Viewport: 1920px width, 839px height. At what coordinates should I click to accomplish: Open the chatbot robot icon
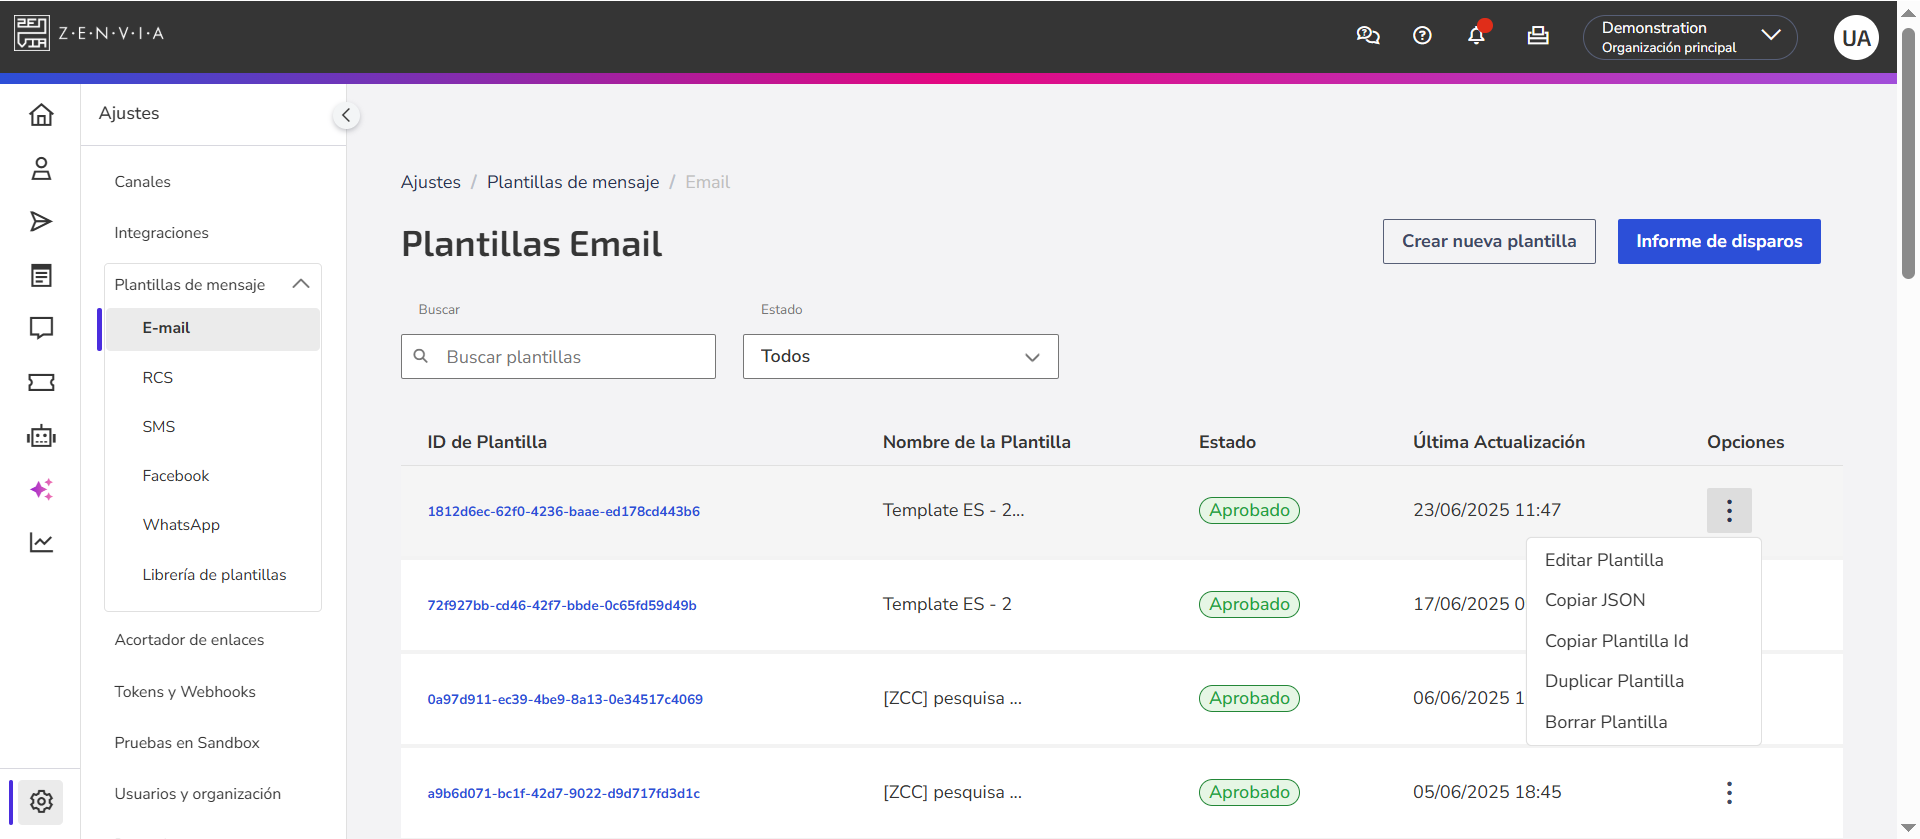41,436
